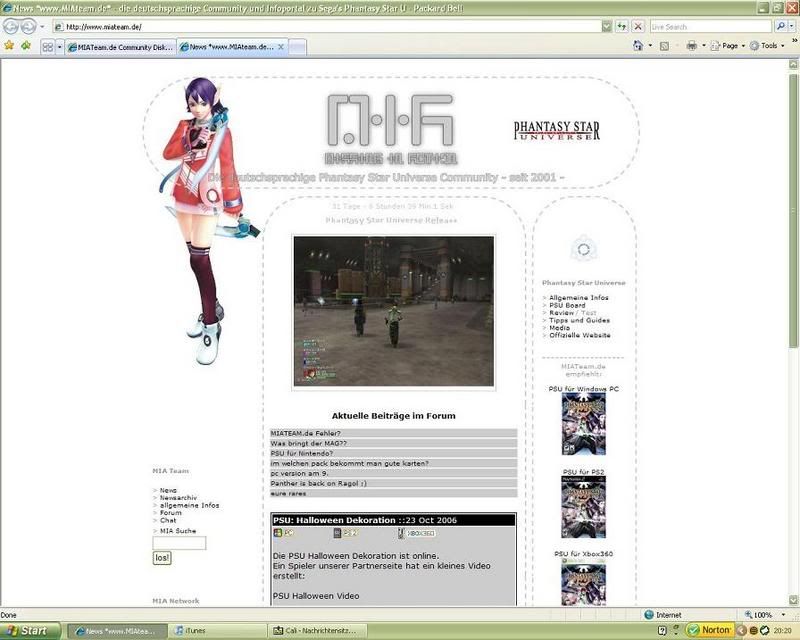Go back with the browser Back arrow
The image size is (800, 640).
tap(11, 26)
